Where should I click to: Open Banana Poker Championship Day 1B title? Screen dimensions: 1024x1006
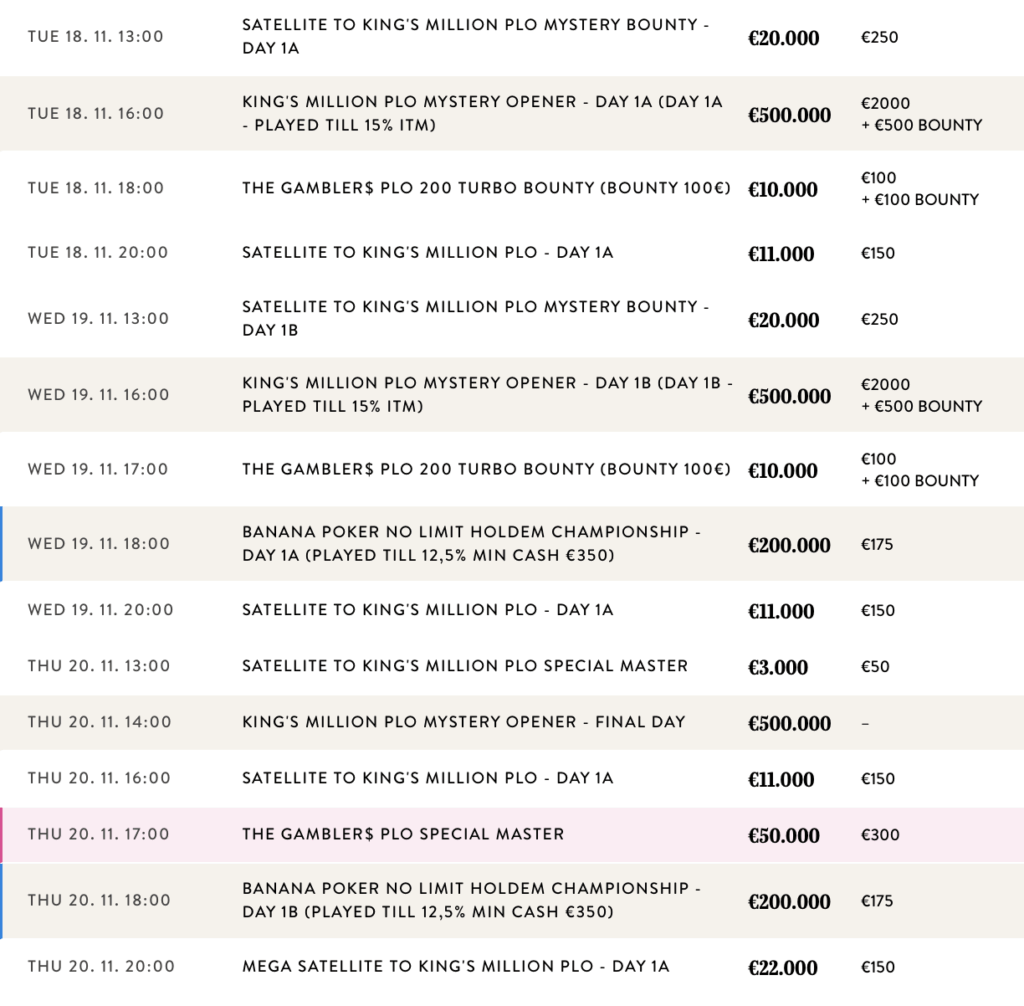pos(465,900)
